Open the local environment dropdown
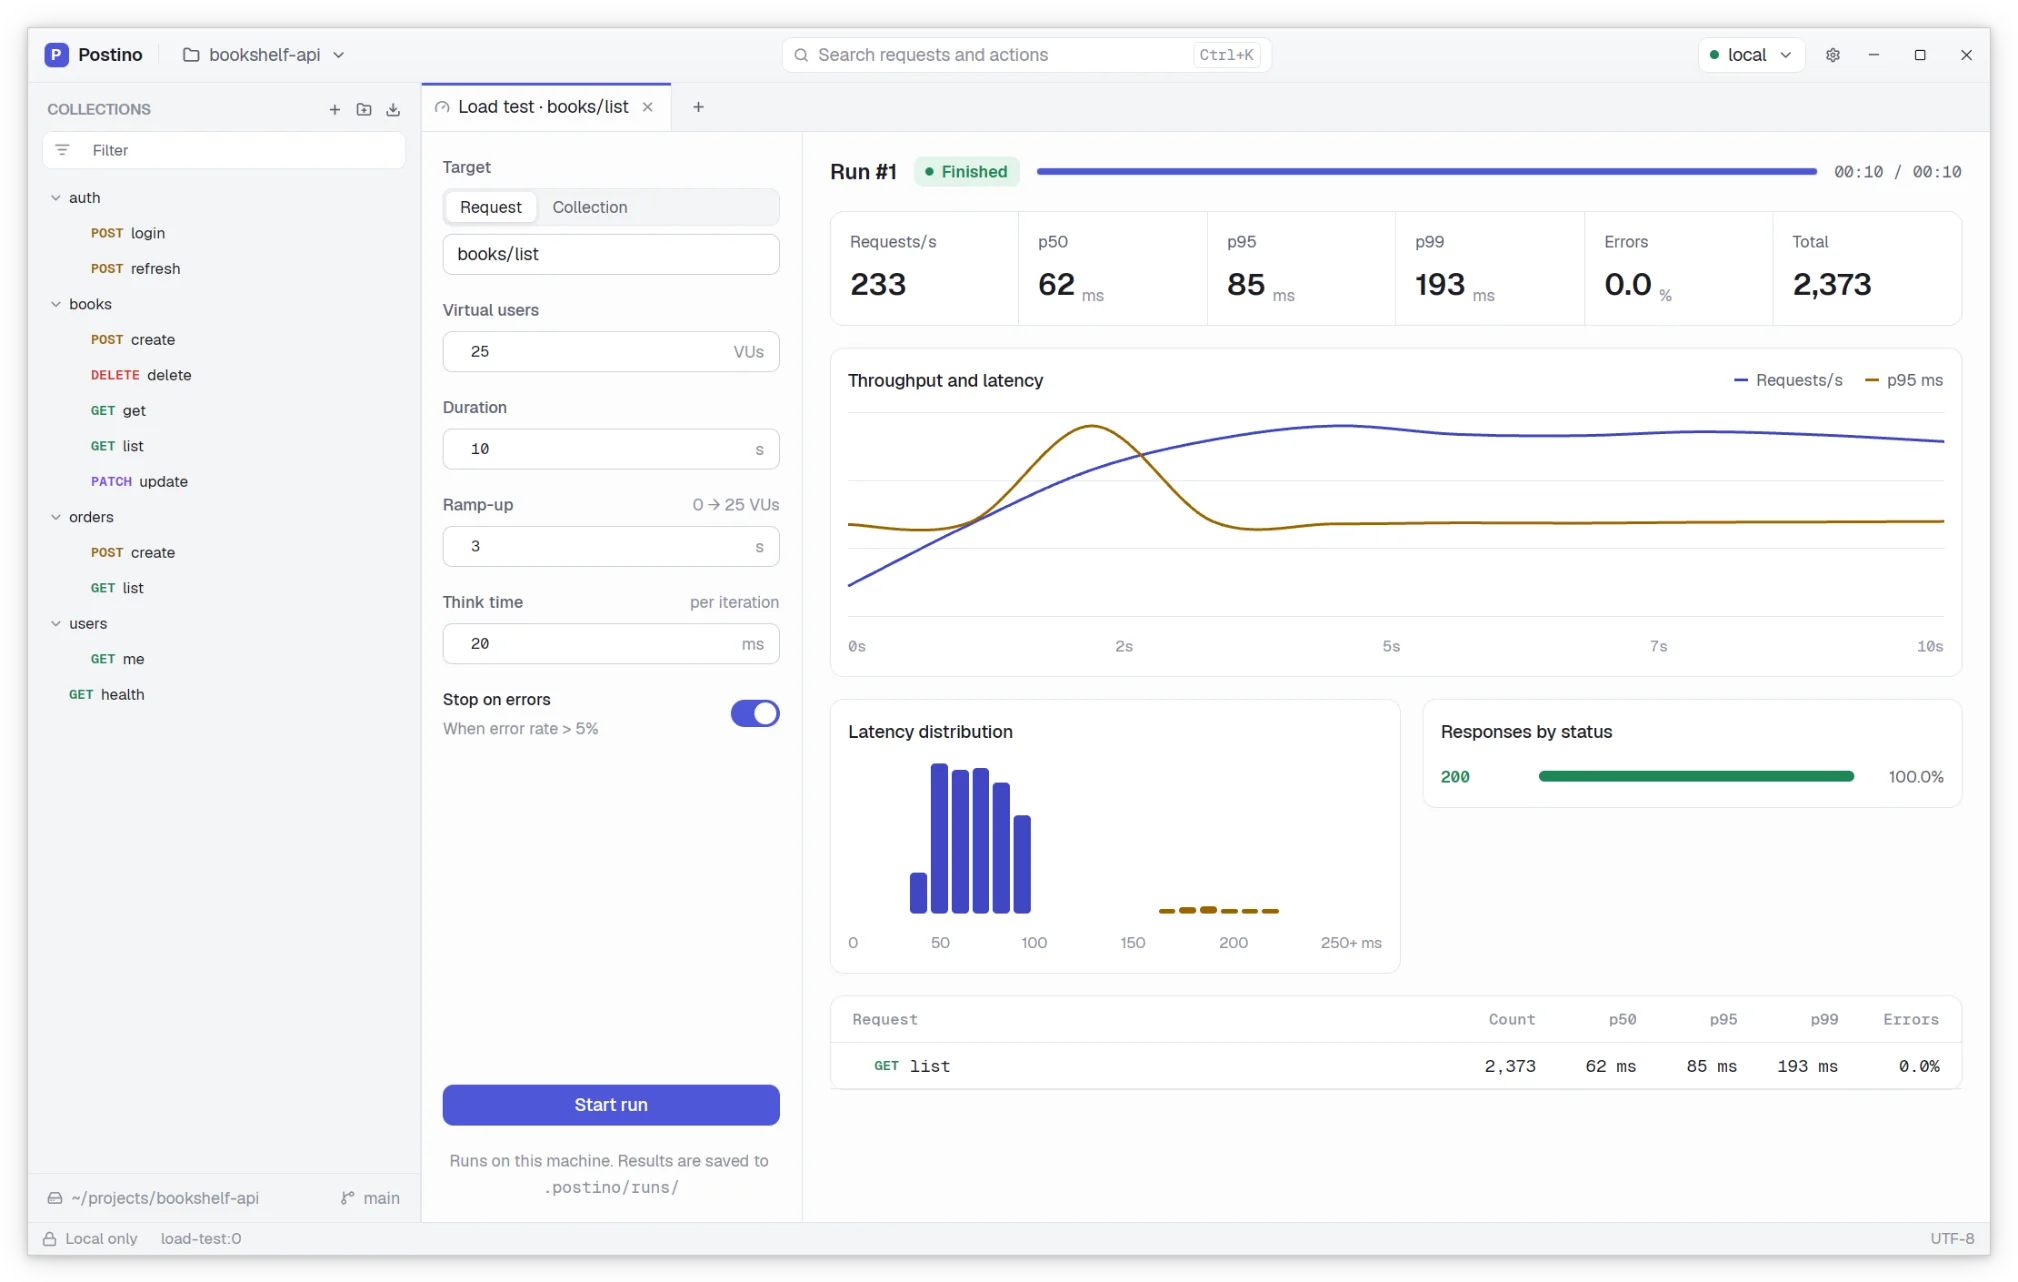Screen dimensions: 2018x1282 (1751, 55)
